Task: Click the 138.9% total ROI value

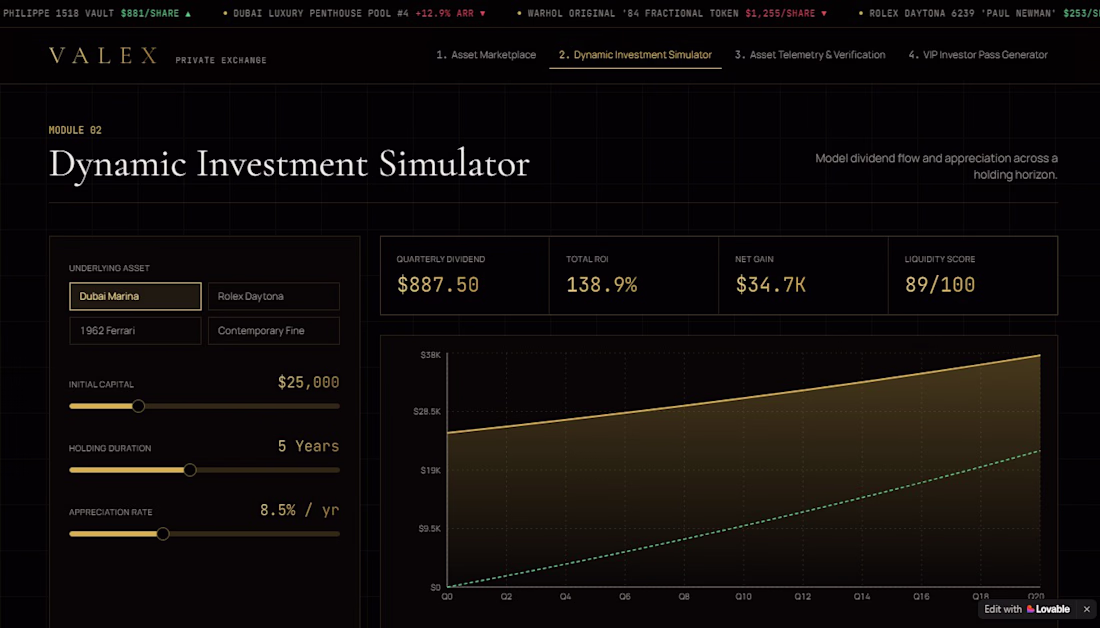Action: [x=602, y=285]
